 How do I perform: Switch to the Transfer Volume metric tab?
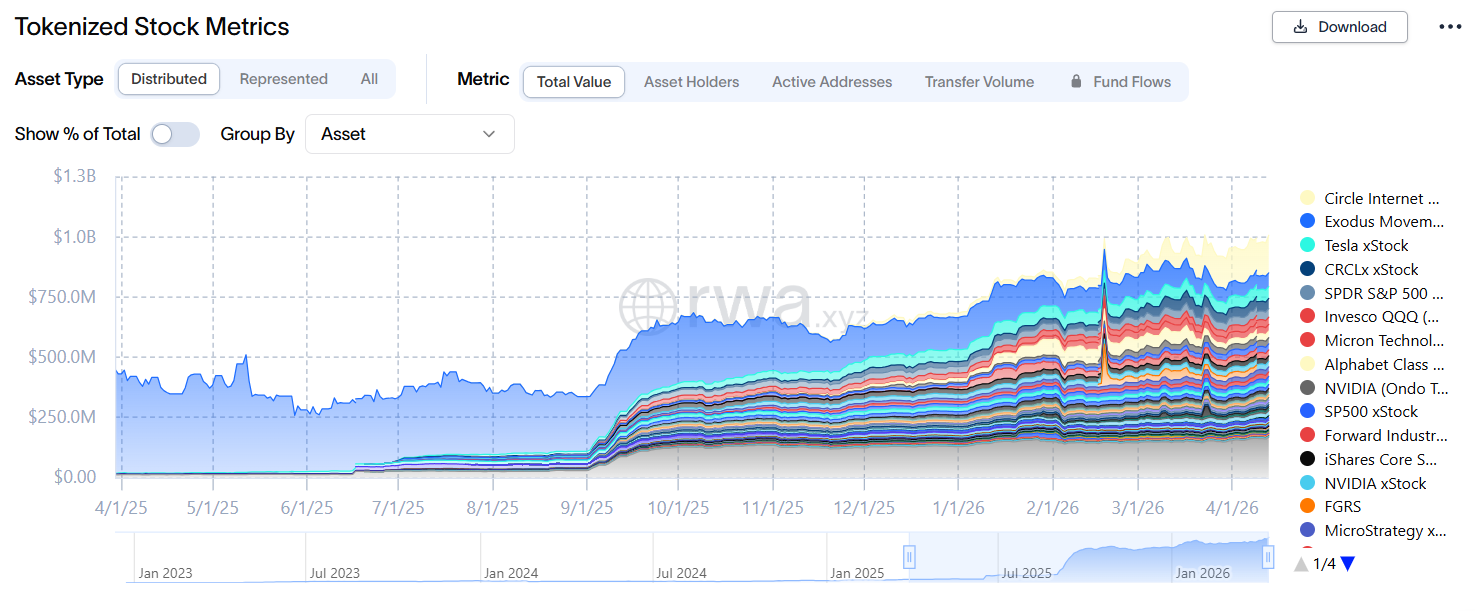[979, 82]
